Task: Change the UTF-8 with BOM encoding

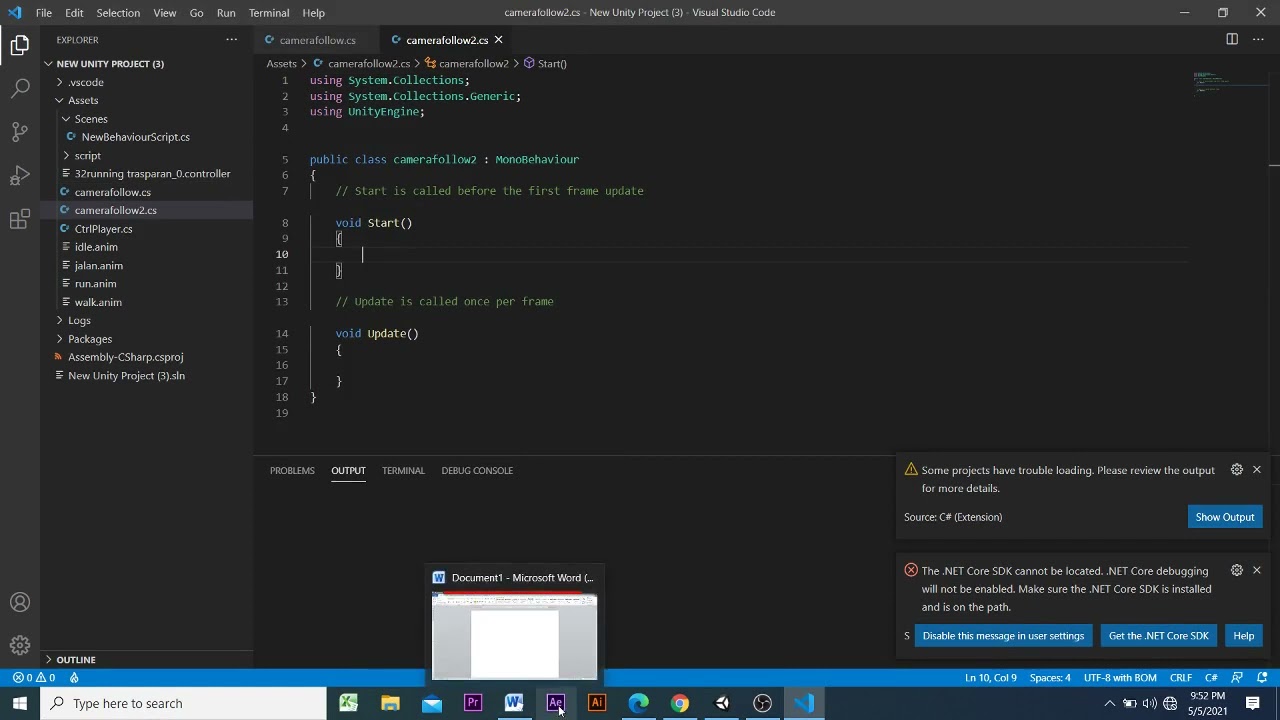Action: 1120,677
